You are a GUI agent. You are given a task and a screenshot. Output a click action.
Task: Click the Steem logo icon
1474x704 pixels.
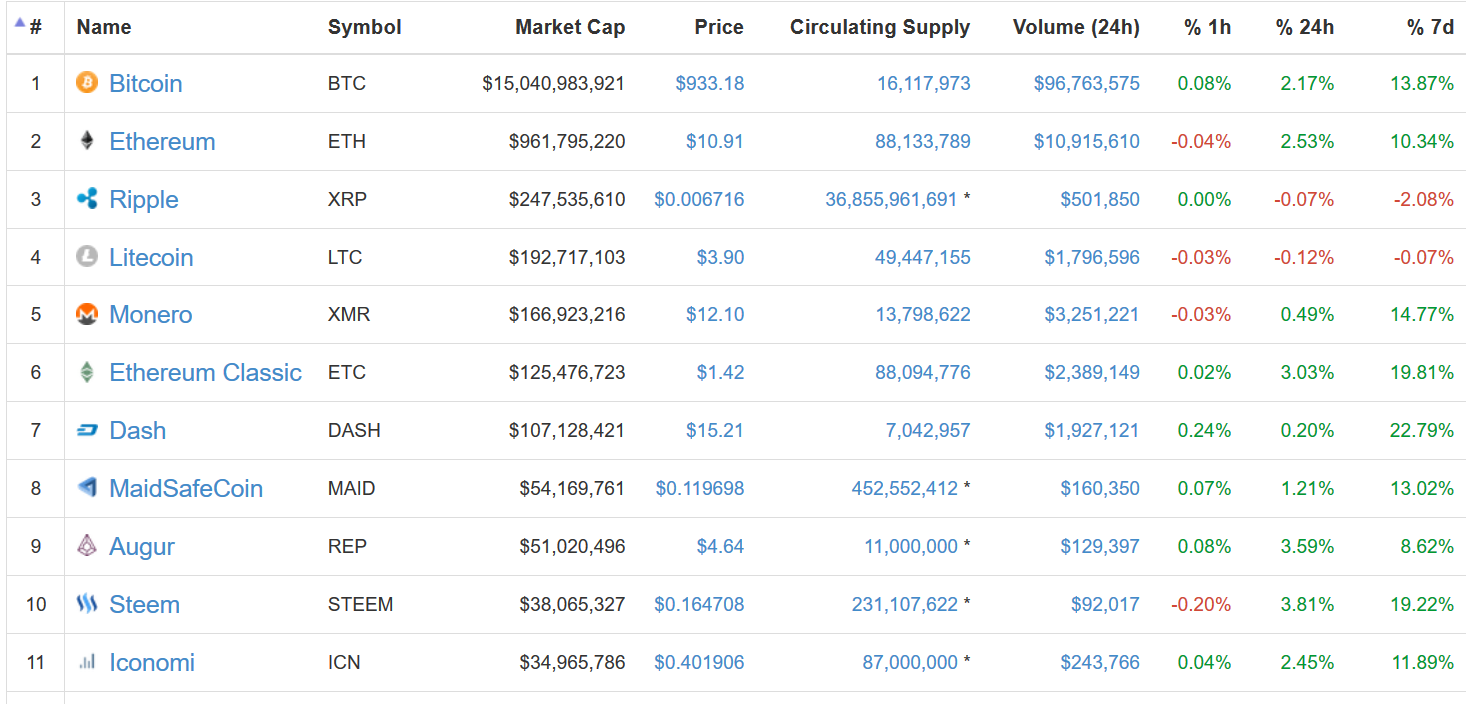87,604
